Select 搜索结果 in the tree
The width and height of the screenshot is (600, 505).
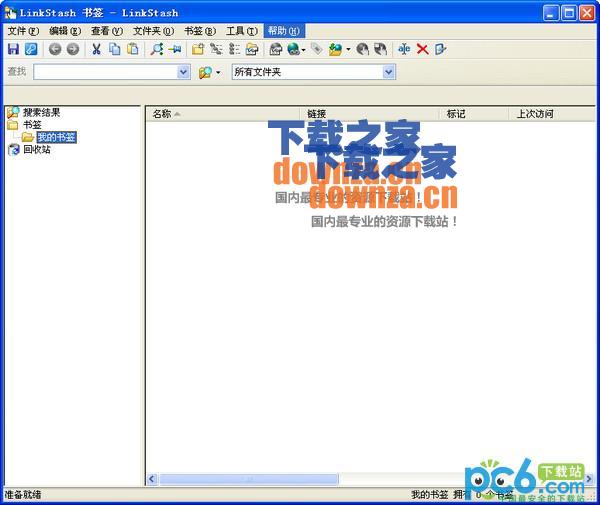(41, 112)
